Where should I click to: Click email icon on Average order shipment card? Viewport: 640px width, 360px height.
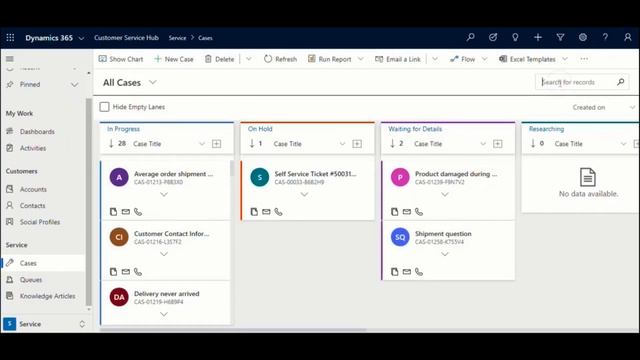pyautogui.click(x=126, y=212)
